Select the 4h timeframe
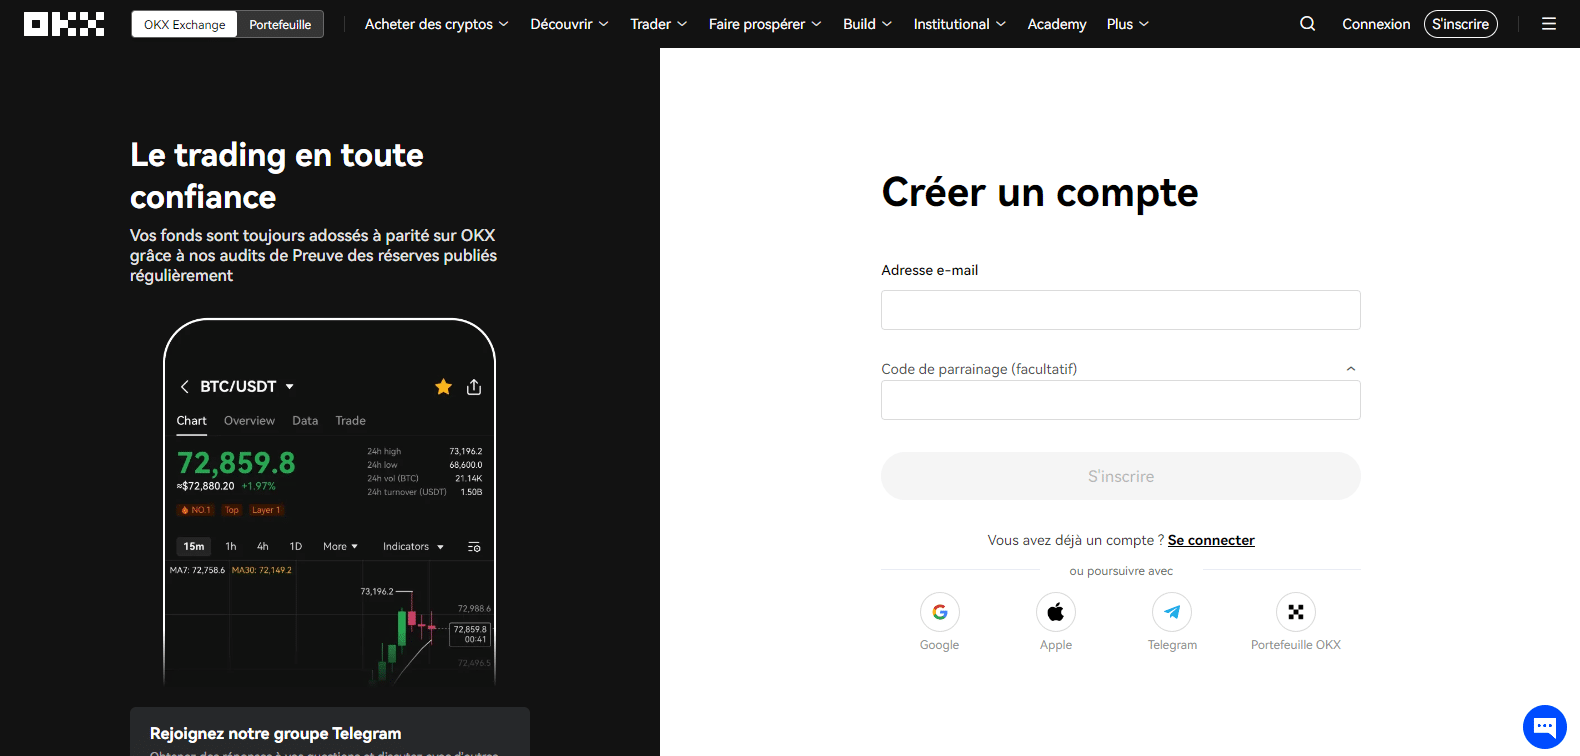 263,547
